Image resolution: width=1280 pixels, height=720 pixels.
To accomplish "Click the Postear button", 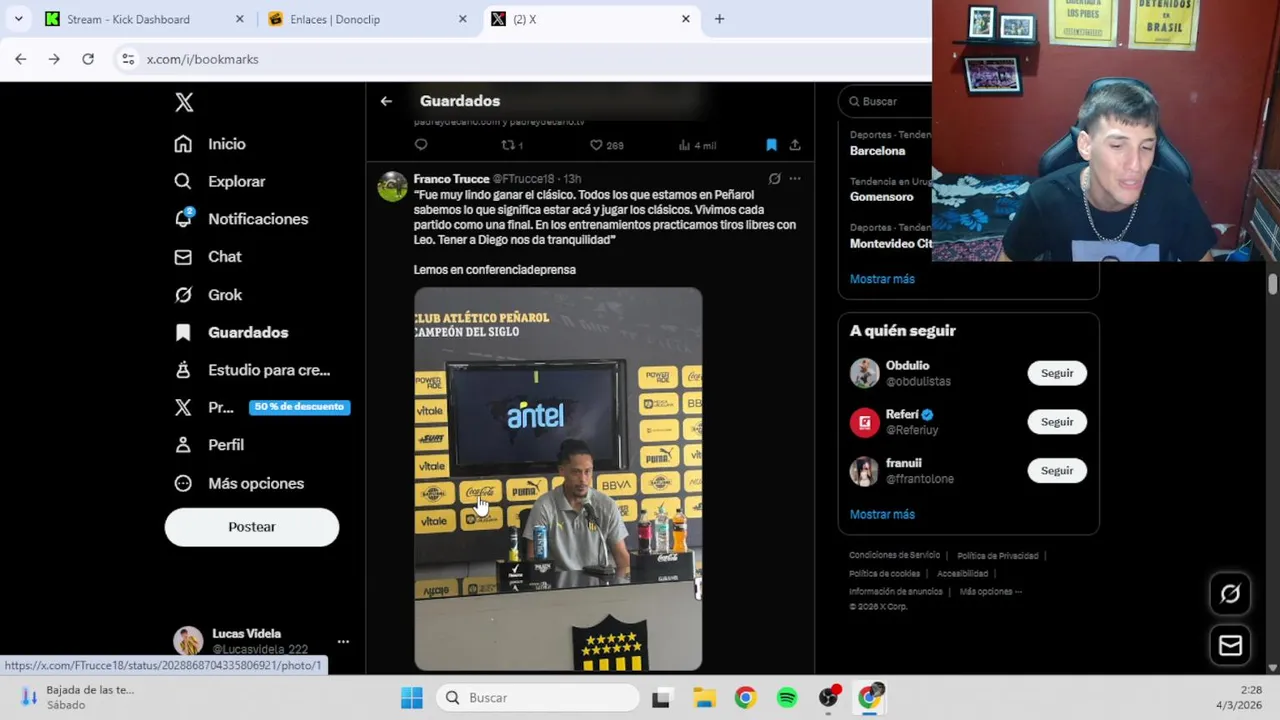I will tap(252, 527).
